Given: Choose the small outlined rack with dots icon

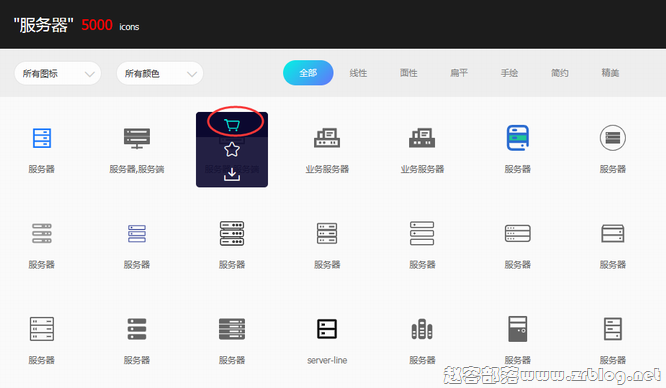Looking at the screenshot, I should (x=327, y=233).
